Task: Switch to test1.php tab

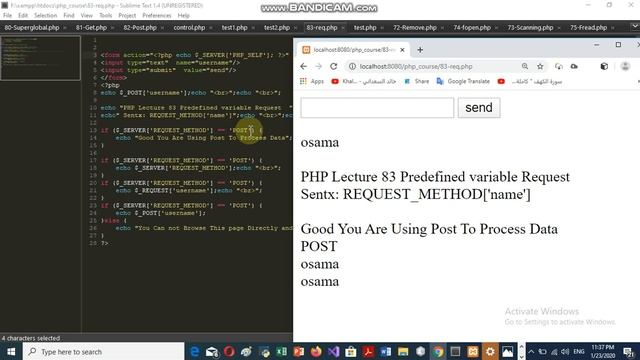Action: (x=234, y=28)
